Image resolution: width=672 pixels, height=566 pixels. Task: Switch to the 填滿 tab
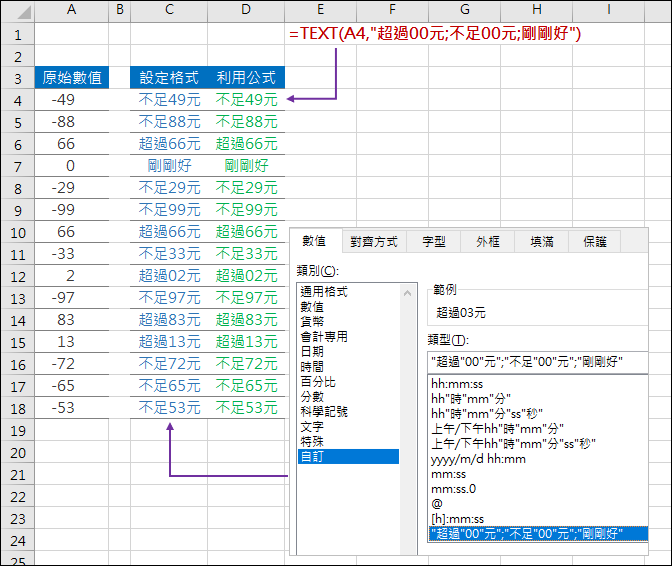[x=542, y=242]
